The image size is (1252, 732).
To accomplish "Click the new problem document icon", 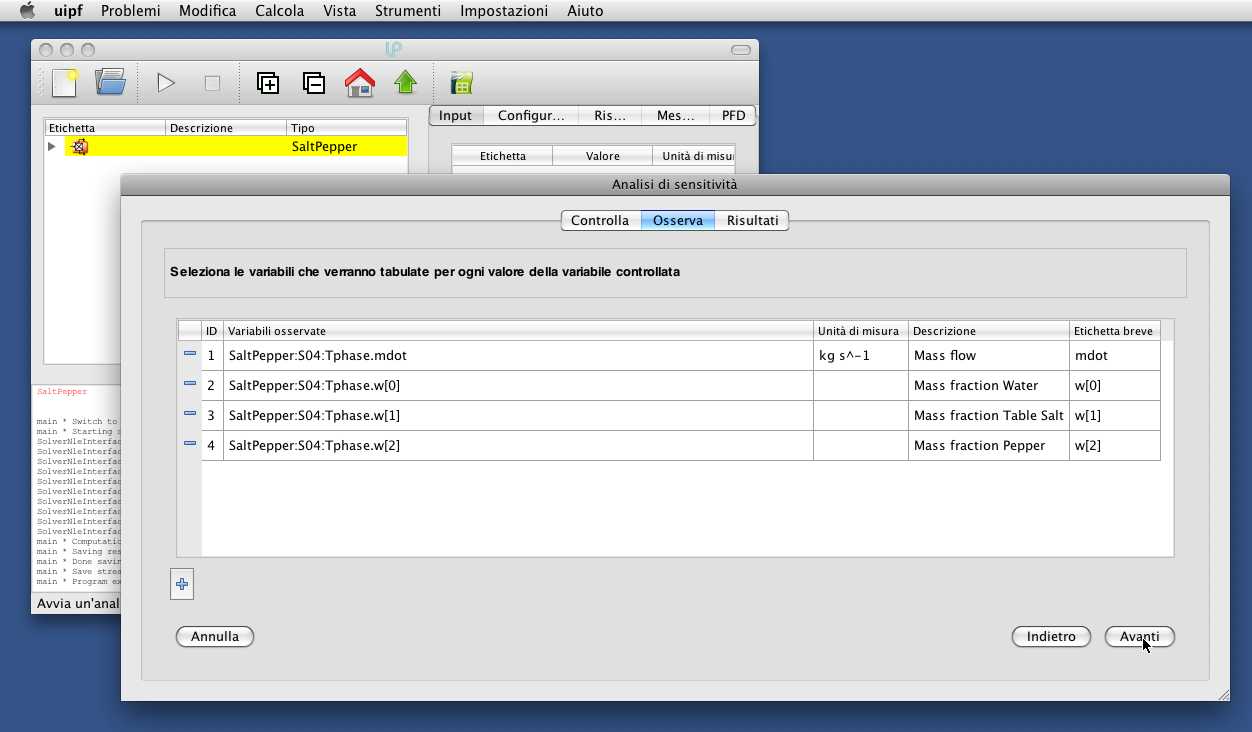I will (x=65, y=83).
